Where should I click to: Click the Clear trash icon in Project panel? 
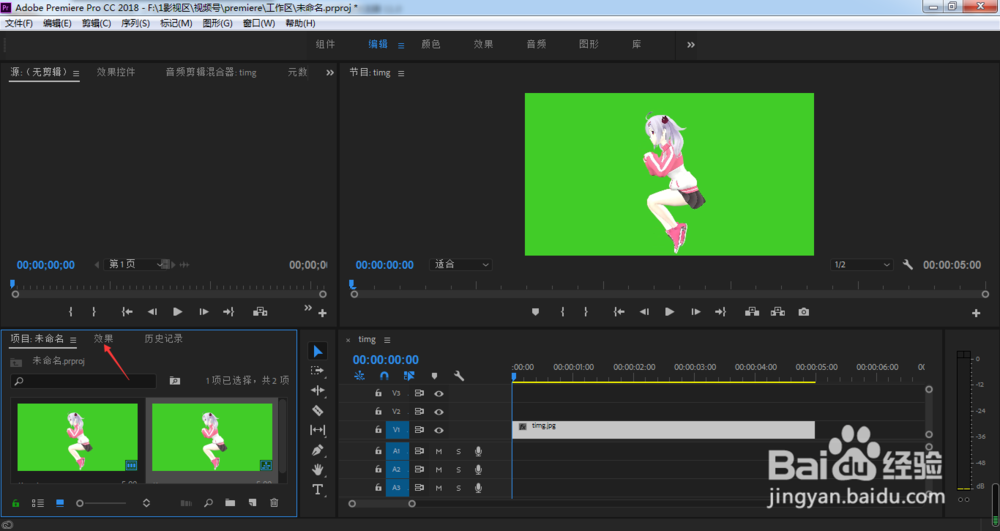click(x=274, y=503)
